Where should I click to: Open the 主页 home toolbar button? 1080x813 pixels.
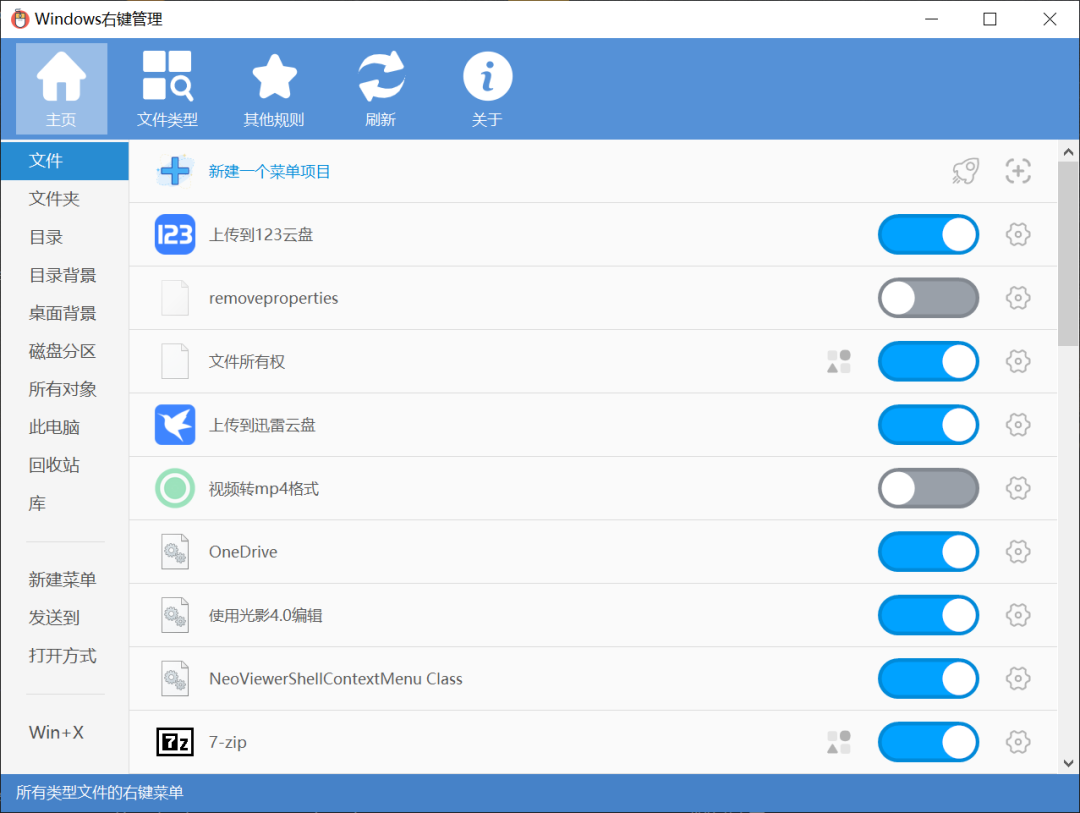coord(61,88)
